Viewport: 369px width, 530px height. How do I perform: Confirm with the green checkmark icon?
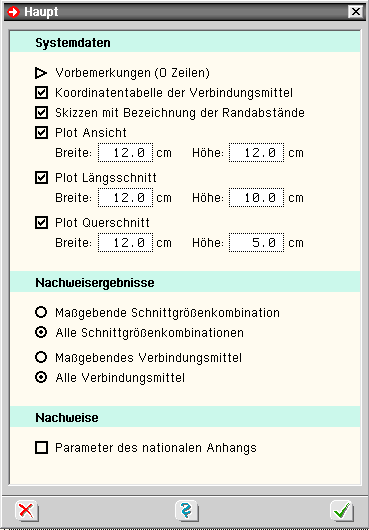click(342, 511)
